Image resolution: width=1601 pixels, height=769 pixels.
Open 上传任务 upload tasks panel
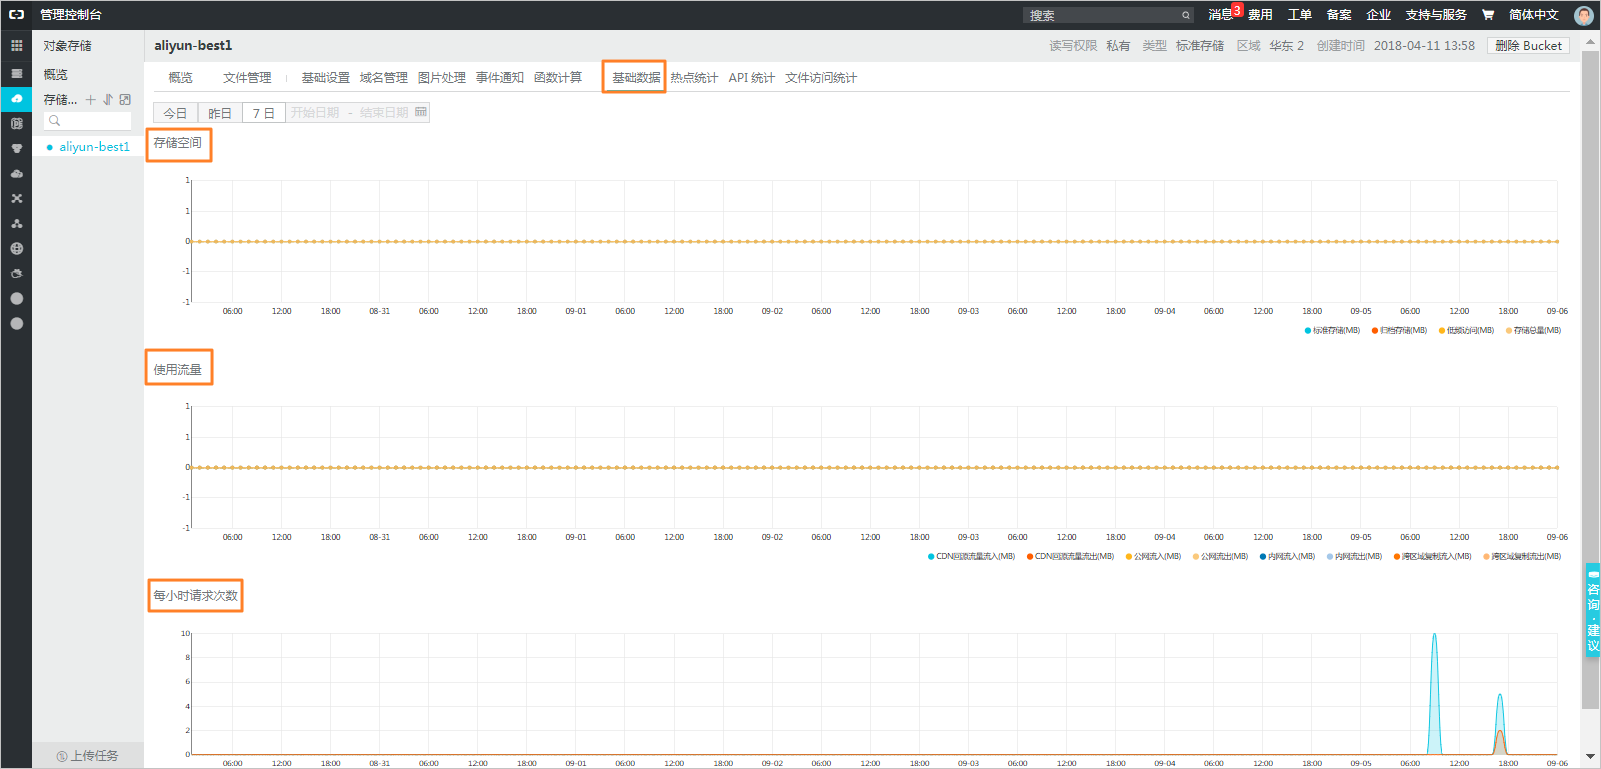click(88, 756)
